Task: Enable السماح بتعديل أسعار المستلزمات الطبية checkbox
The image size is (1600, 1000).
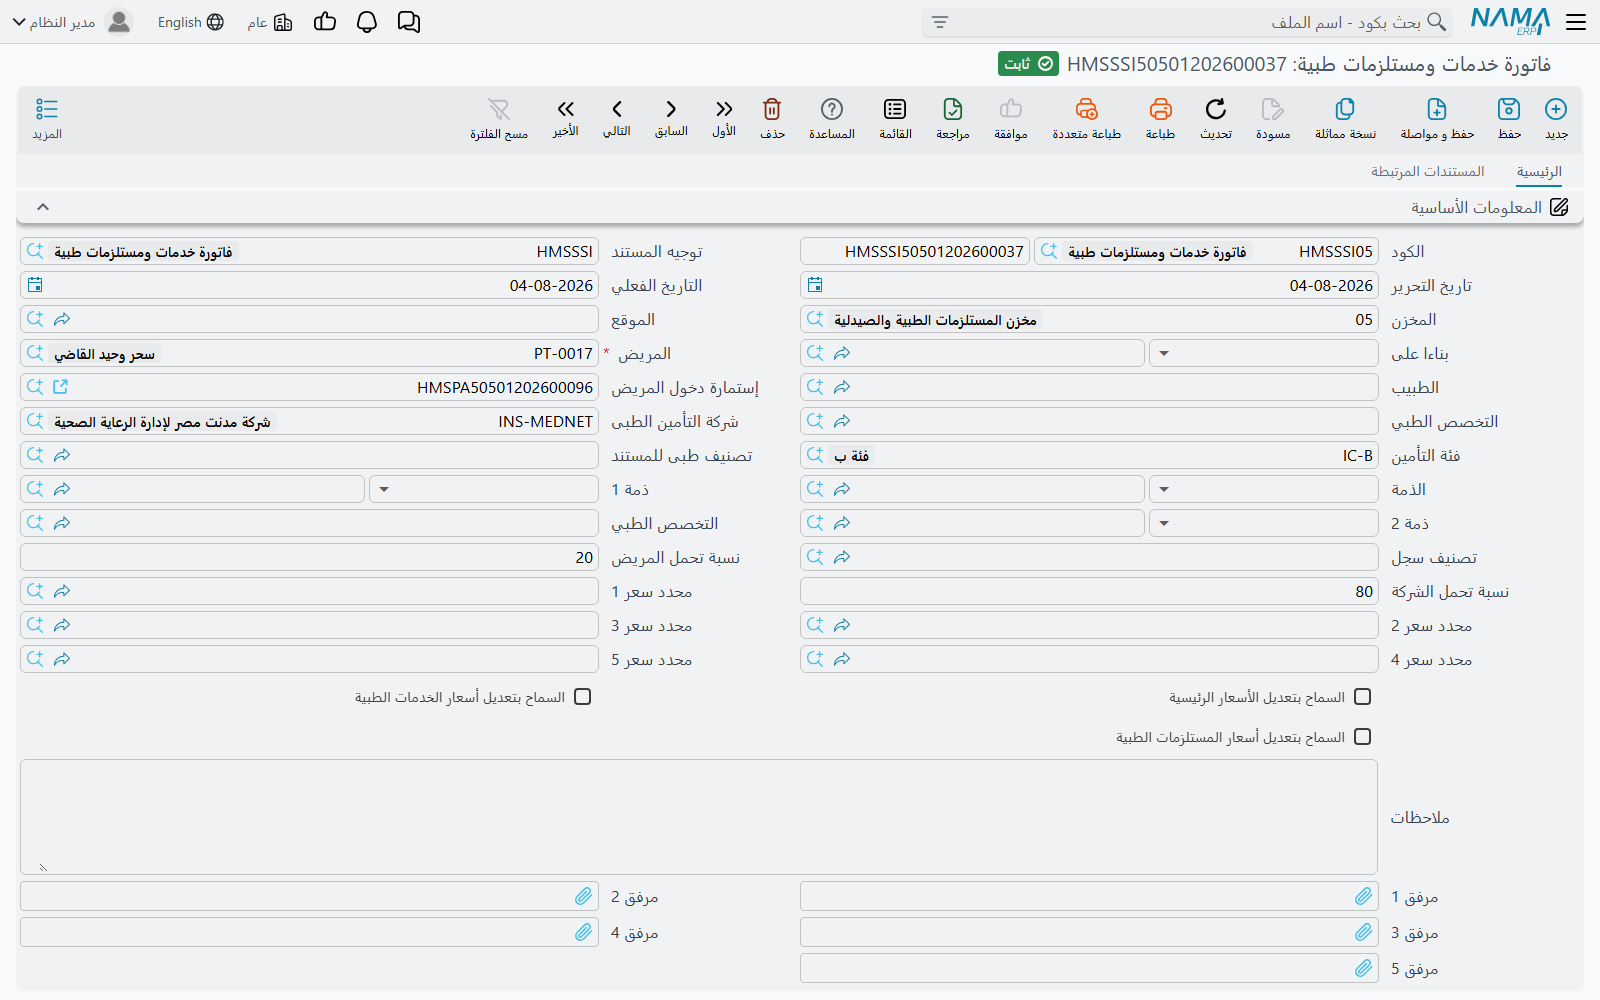Action: coord(1363,736)
